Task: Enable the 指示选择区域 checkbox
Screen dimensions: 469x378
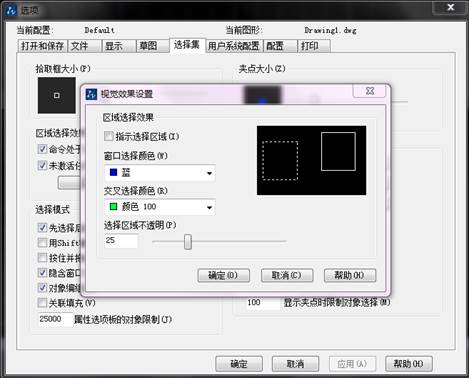Action: [109, 136]
